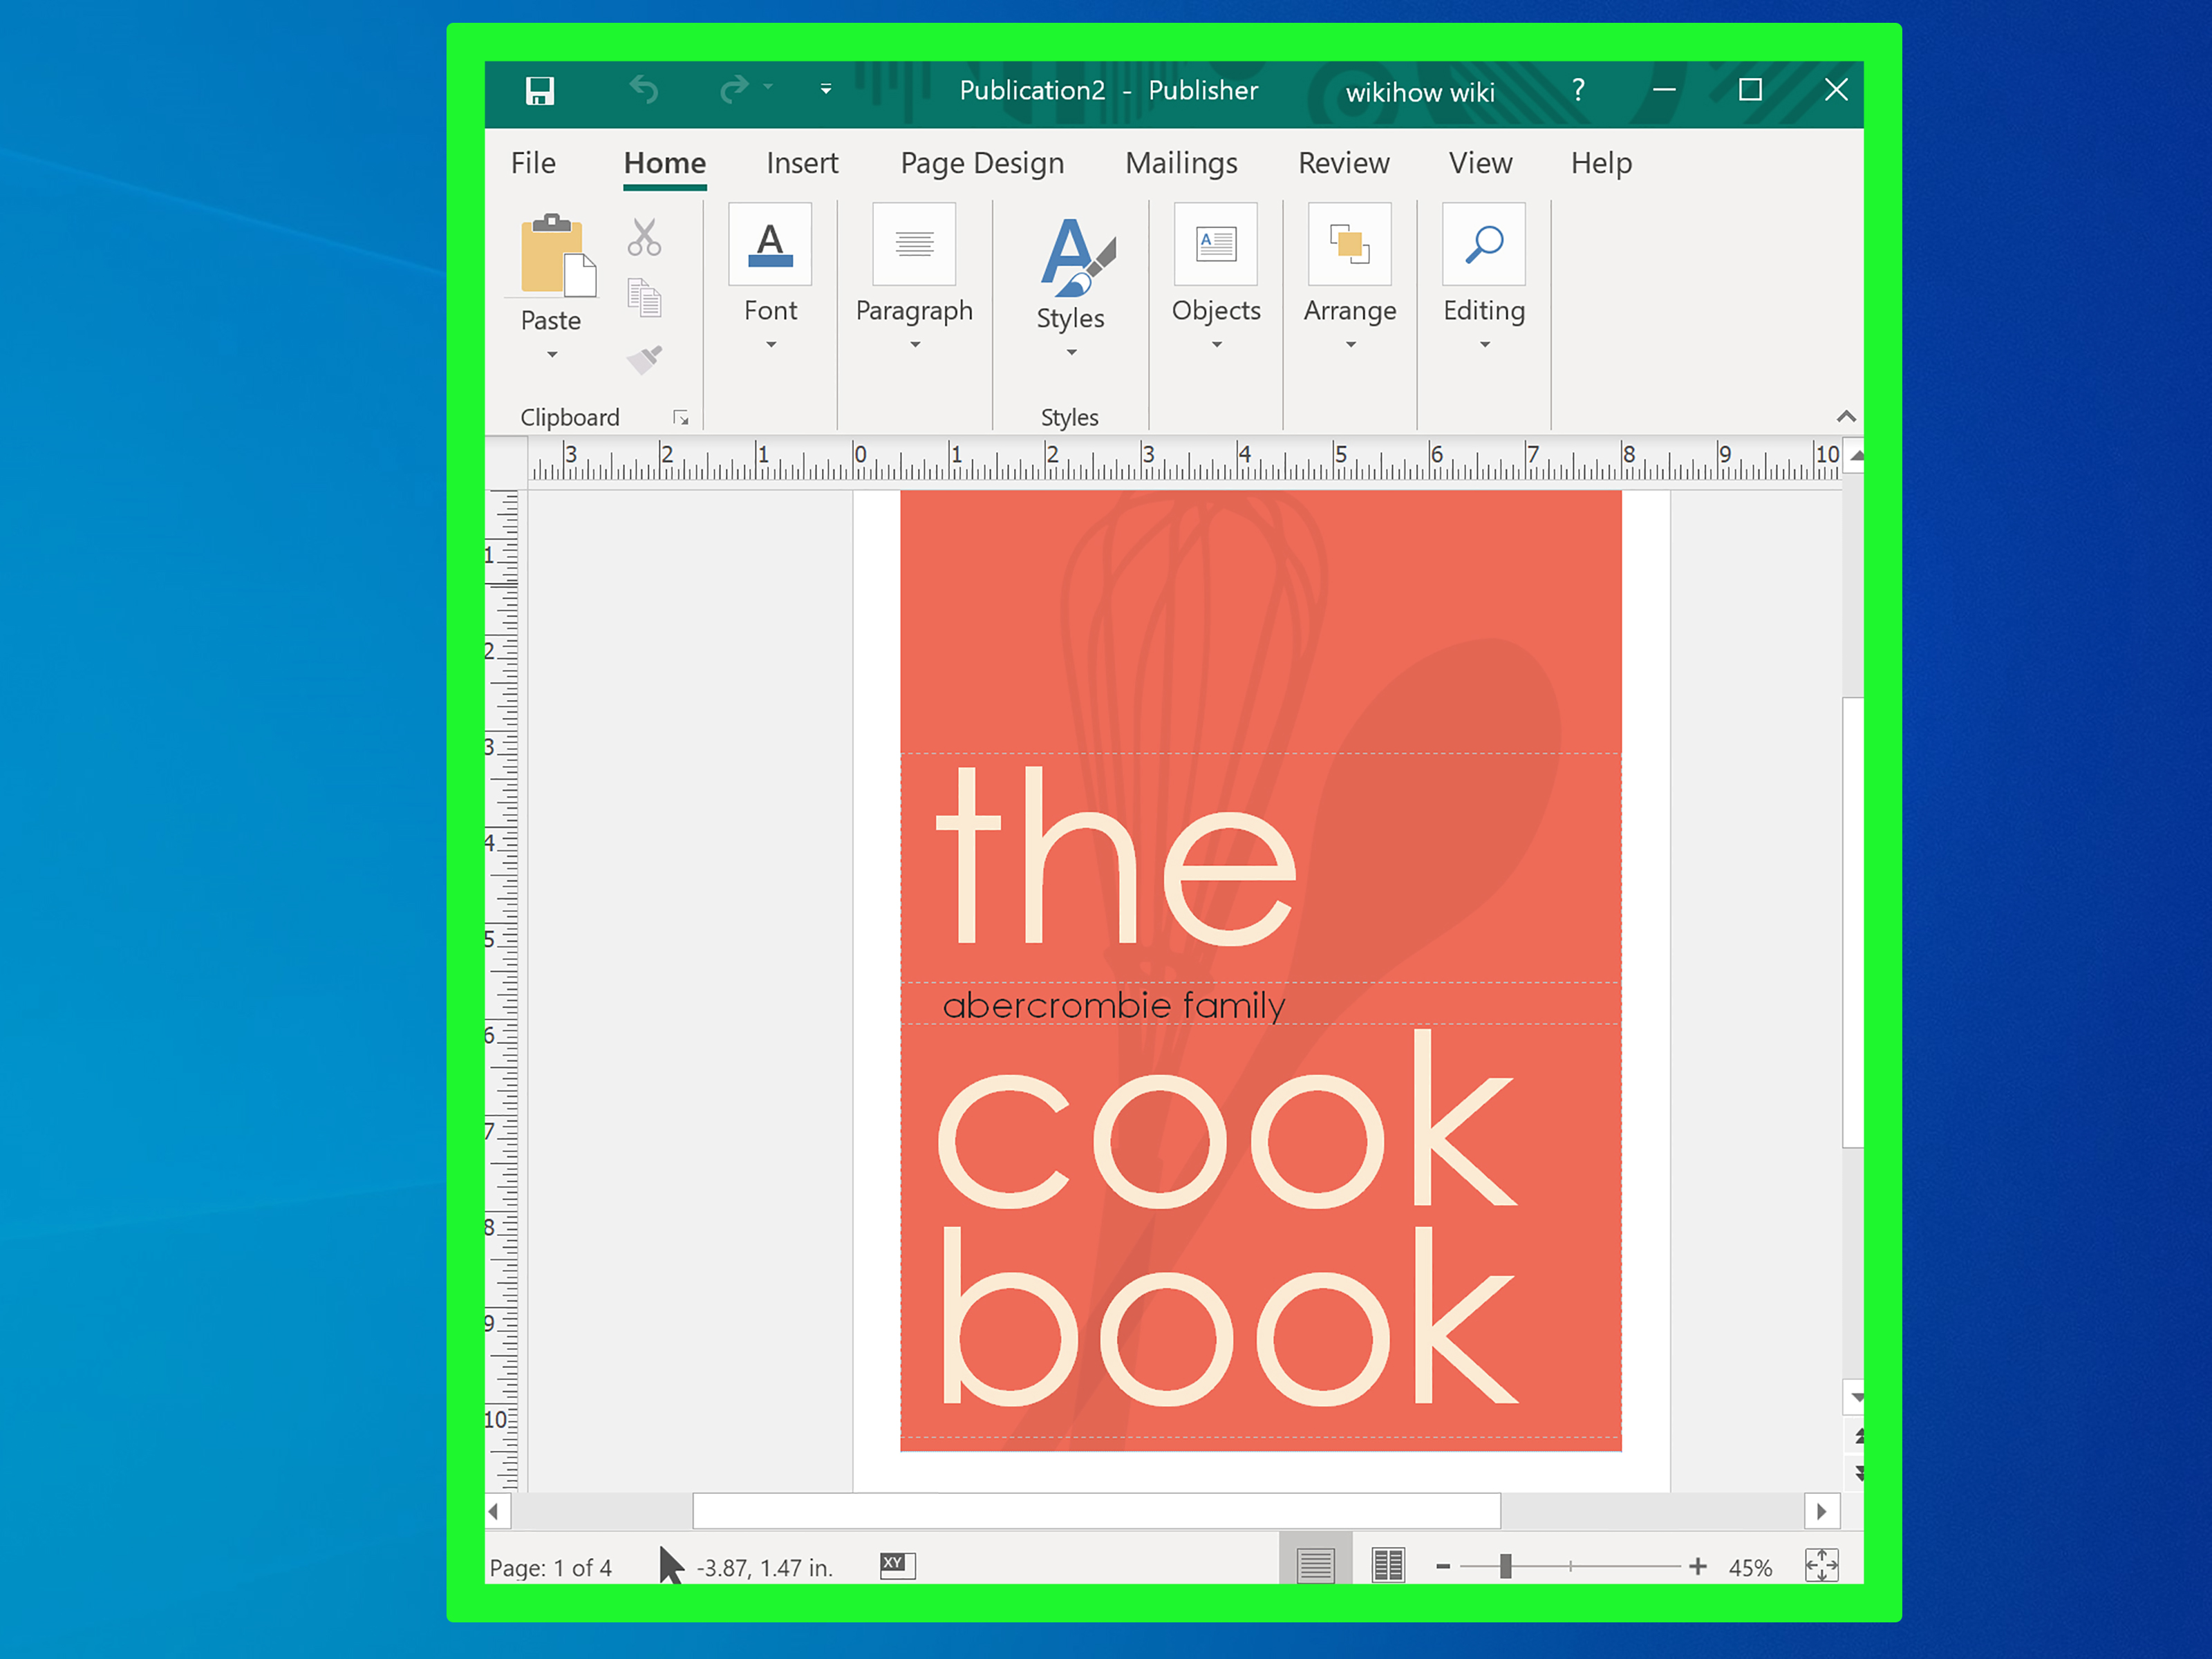Collapse the ribbon with the chevron
The width and height of the screenshot is (2212, 1659).
tap(1846, 416)
